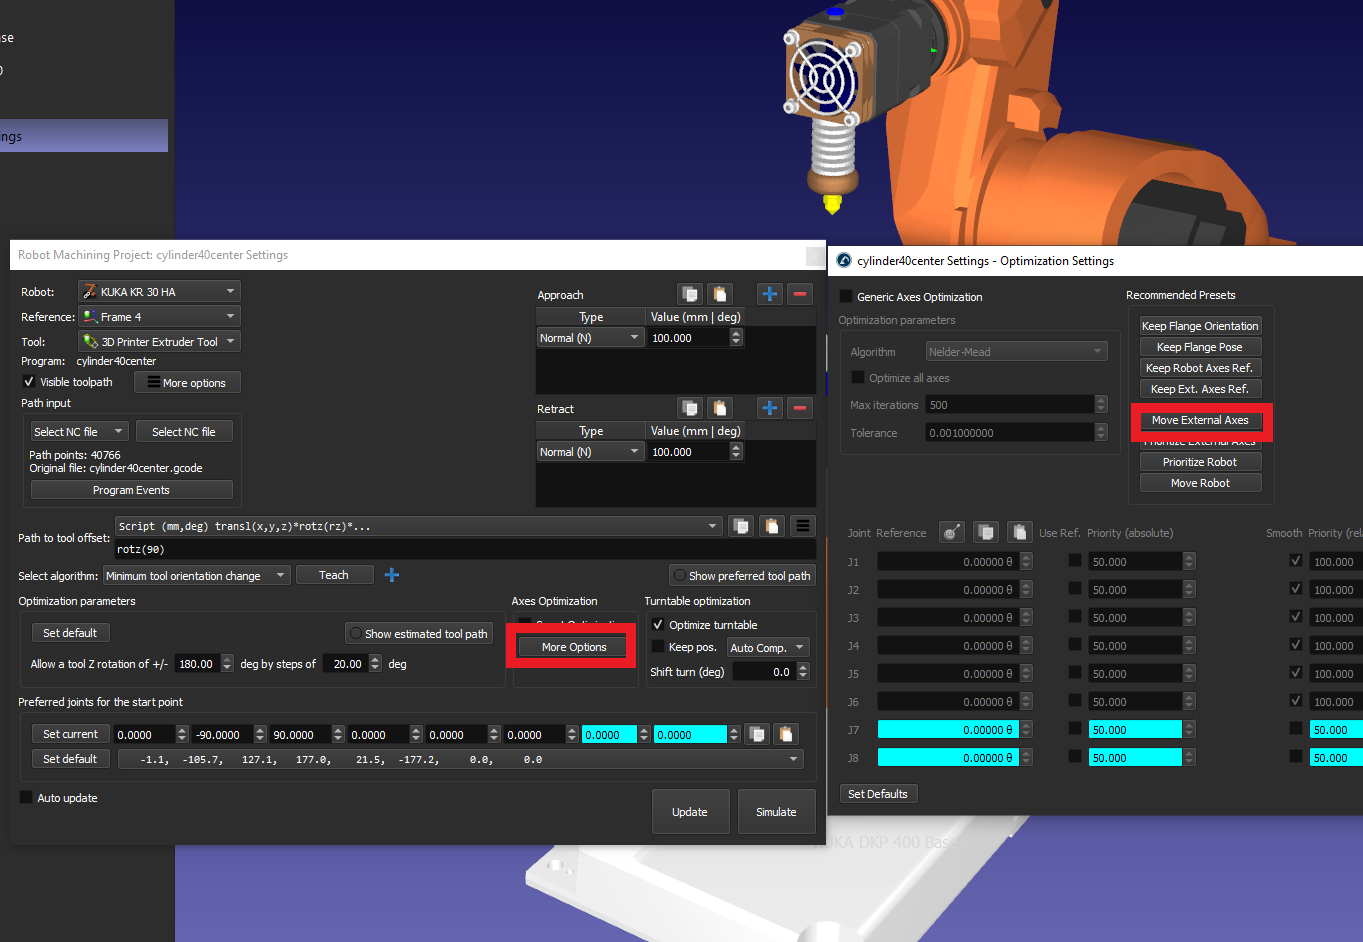Viewport: 1363px width, 942px height.
Task: Open Auto Comp. turntable dropdown
Action: [767, 648]
